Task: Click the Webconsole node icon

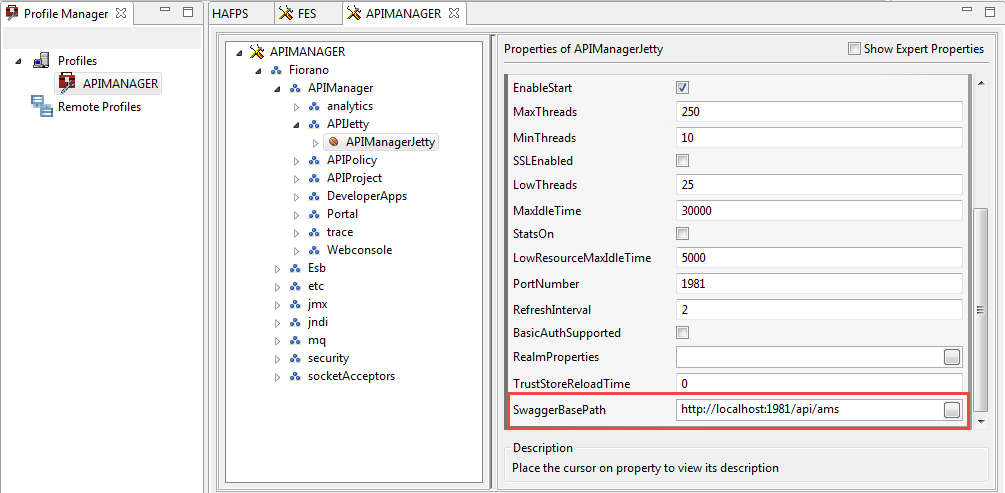Action: (314, 250)
